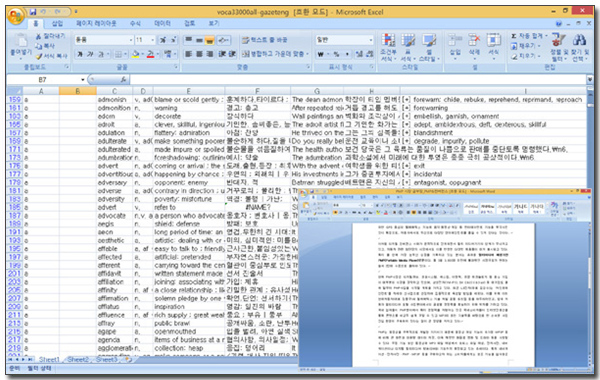Viewport: 600px width, 380px height.
Task: Toggle bottom alignment (highlighted)
Action: (x=209, y=40)
